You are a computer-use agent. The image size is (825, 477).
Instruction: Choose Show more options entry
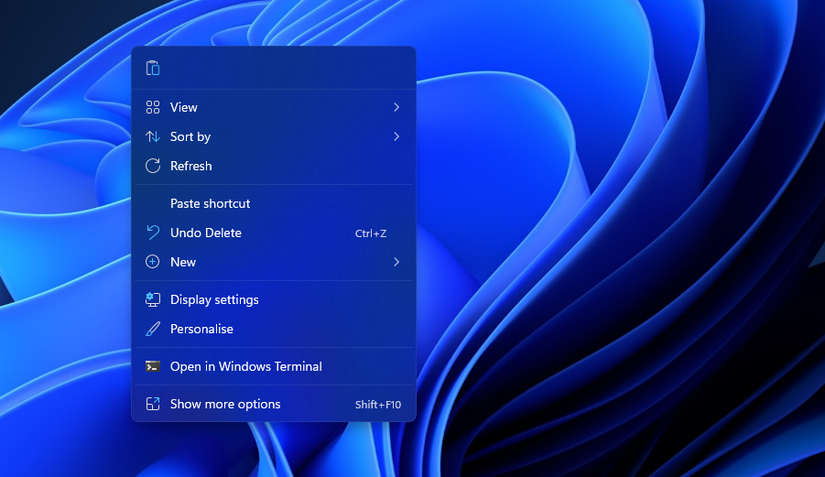[274, 404]
